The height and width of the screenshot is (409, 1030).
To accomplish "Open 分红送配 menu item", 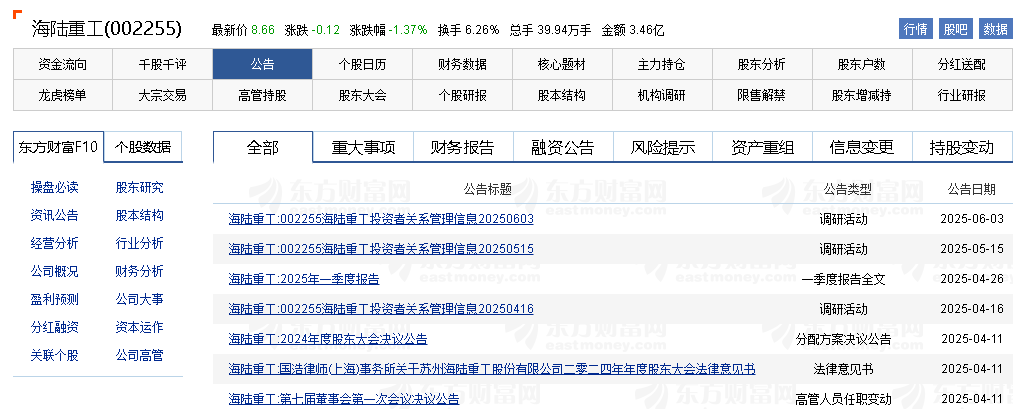I will 961,64.
